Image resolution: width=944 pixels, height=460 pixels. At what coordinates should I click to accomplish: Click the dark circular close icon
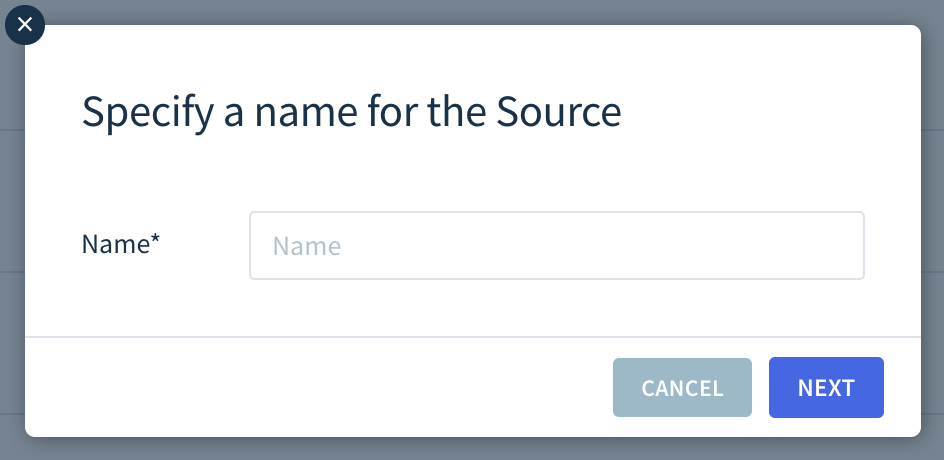click(x=25, y=25)
